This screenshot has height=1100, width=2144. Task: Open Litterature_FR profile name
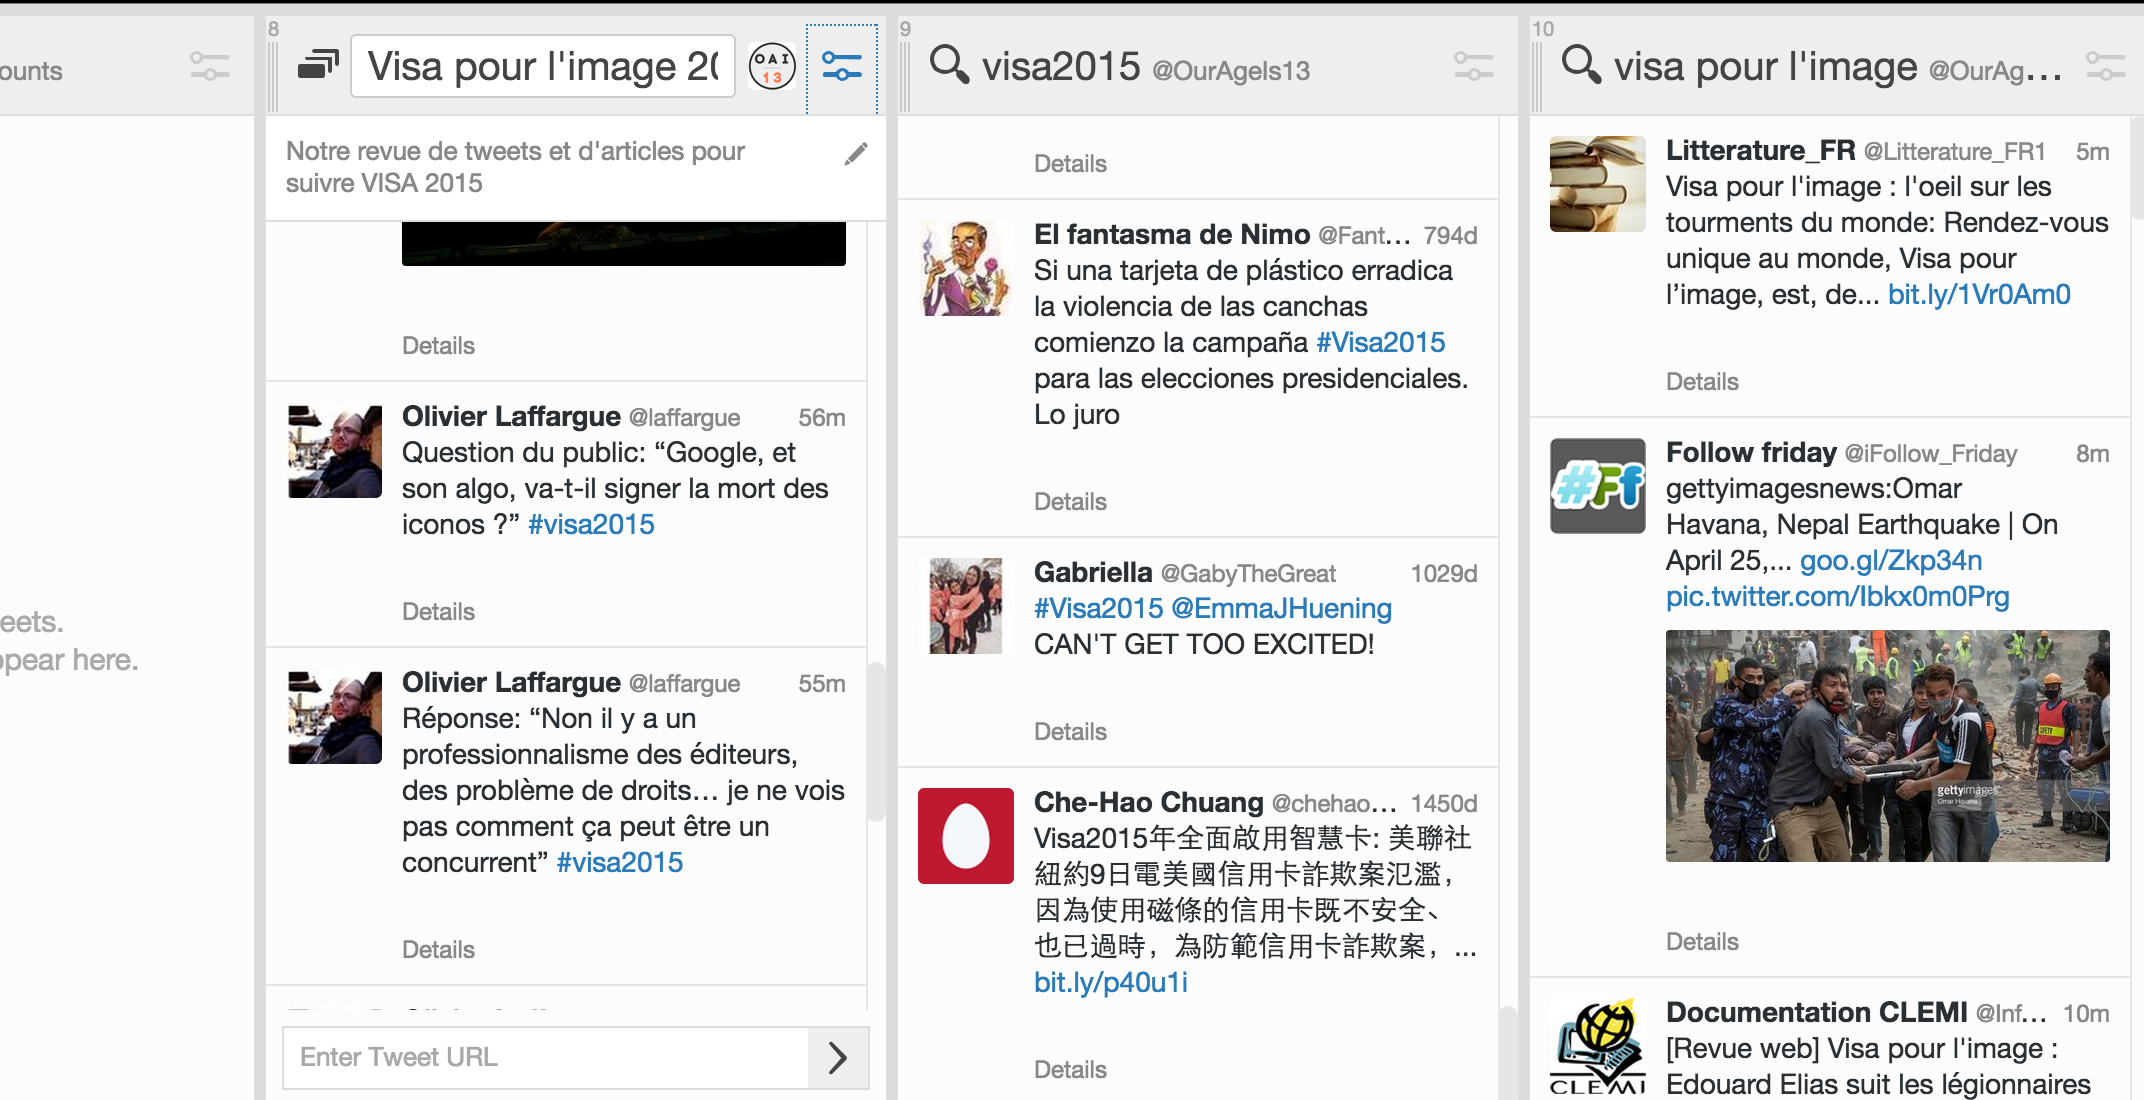click(1761, 150)
